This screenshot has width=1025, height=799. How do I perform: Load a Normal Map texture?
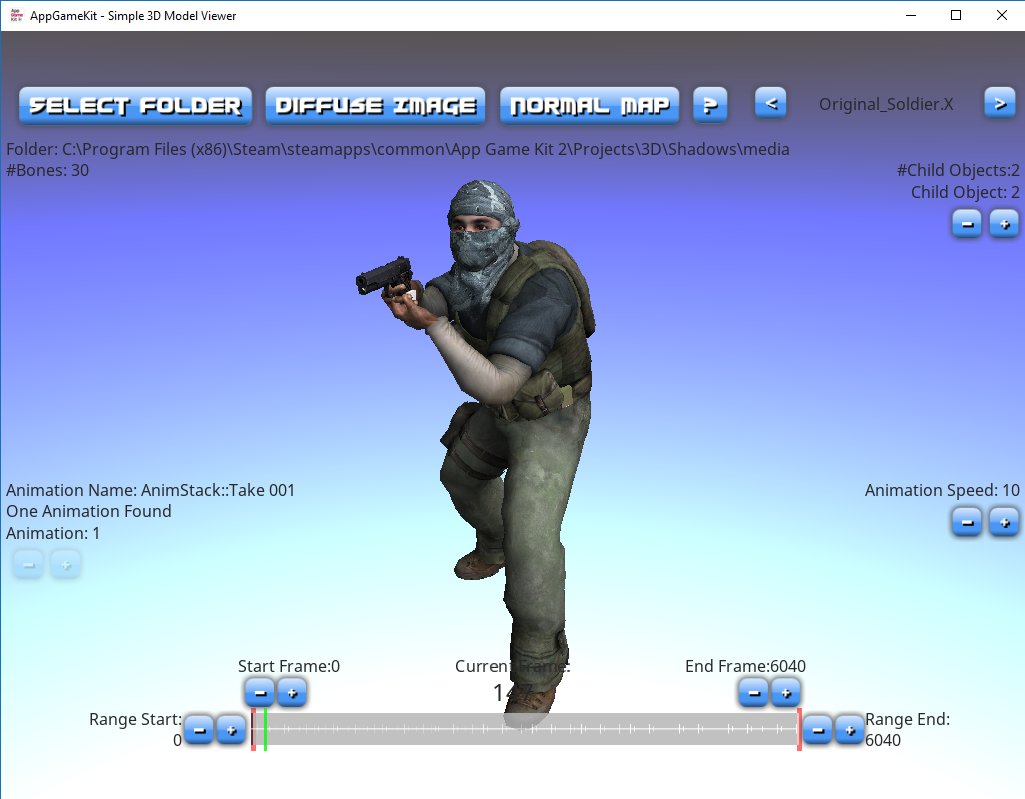pyautogui.click(x=590, y=105)
